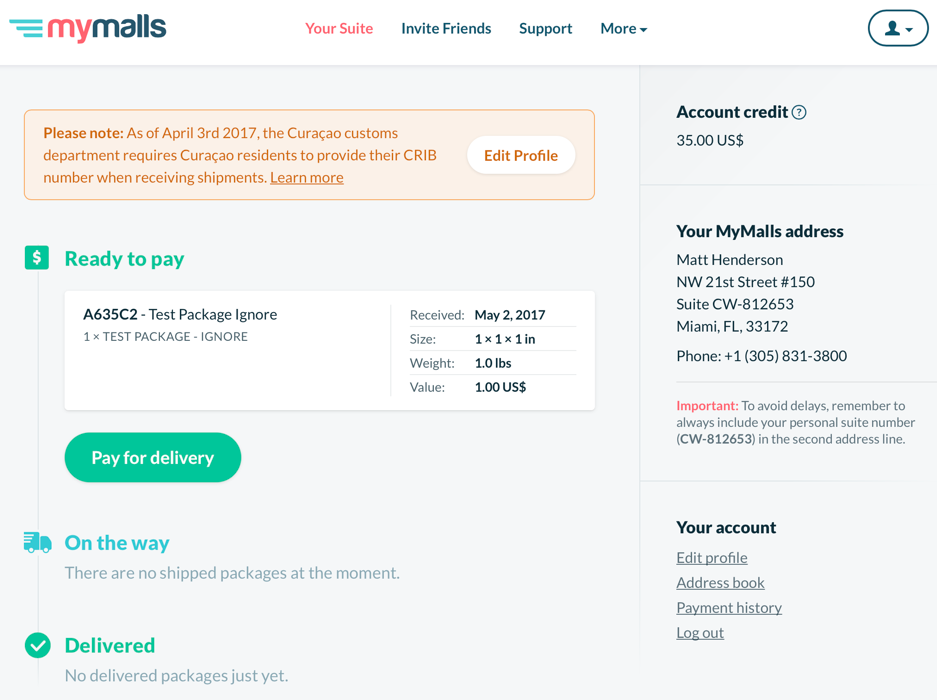Click the Account credit help question icon
937x700 pixels.
coord(799,112)
